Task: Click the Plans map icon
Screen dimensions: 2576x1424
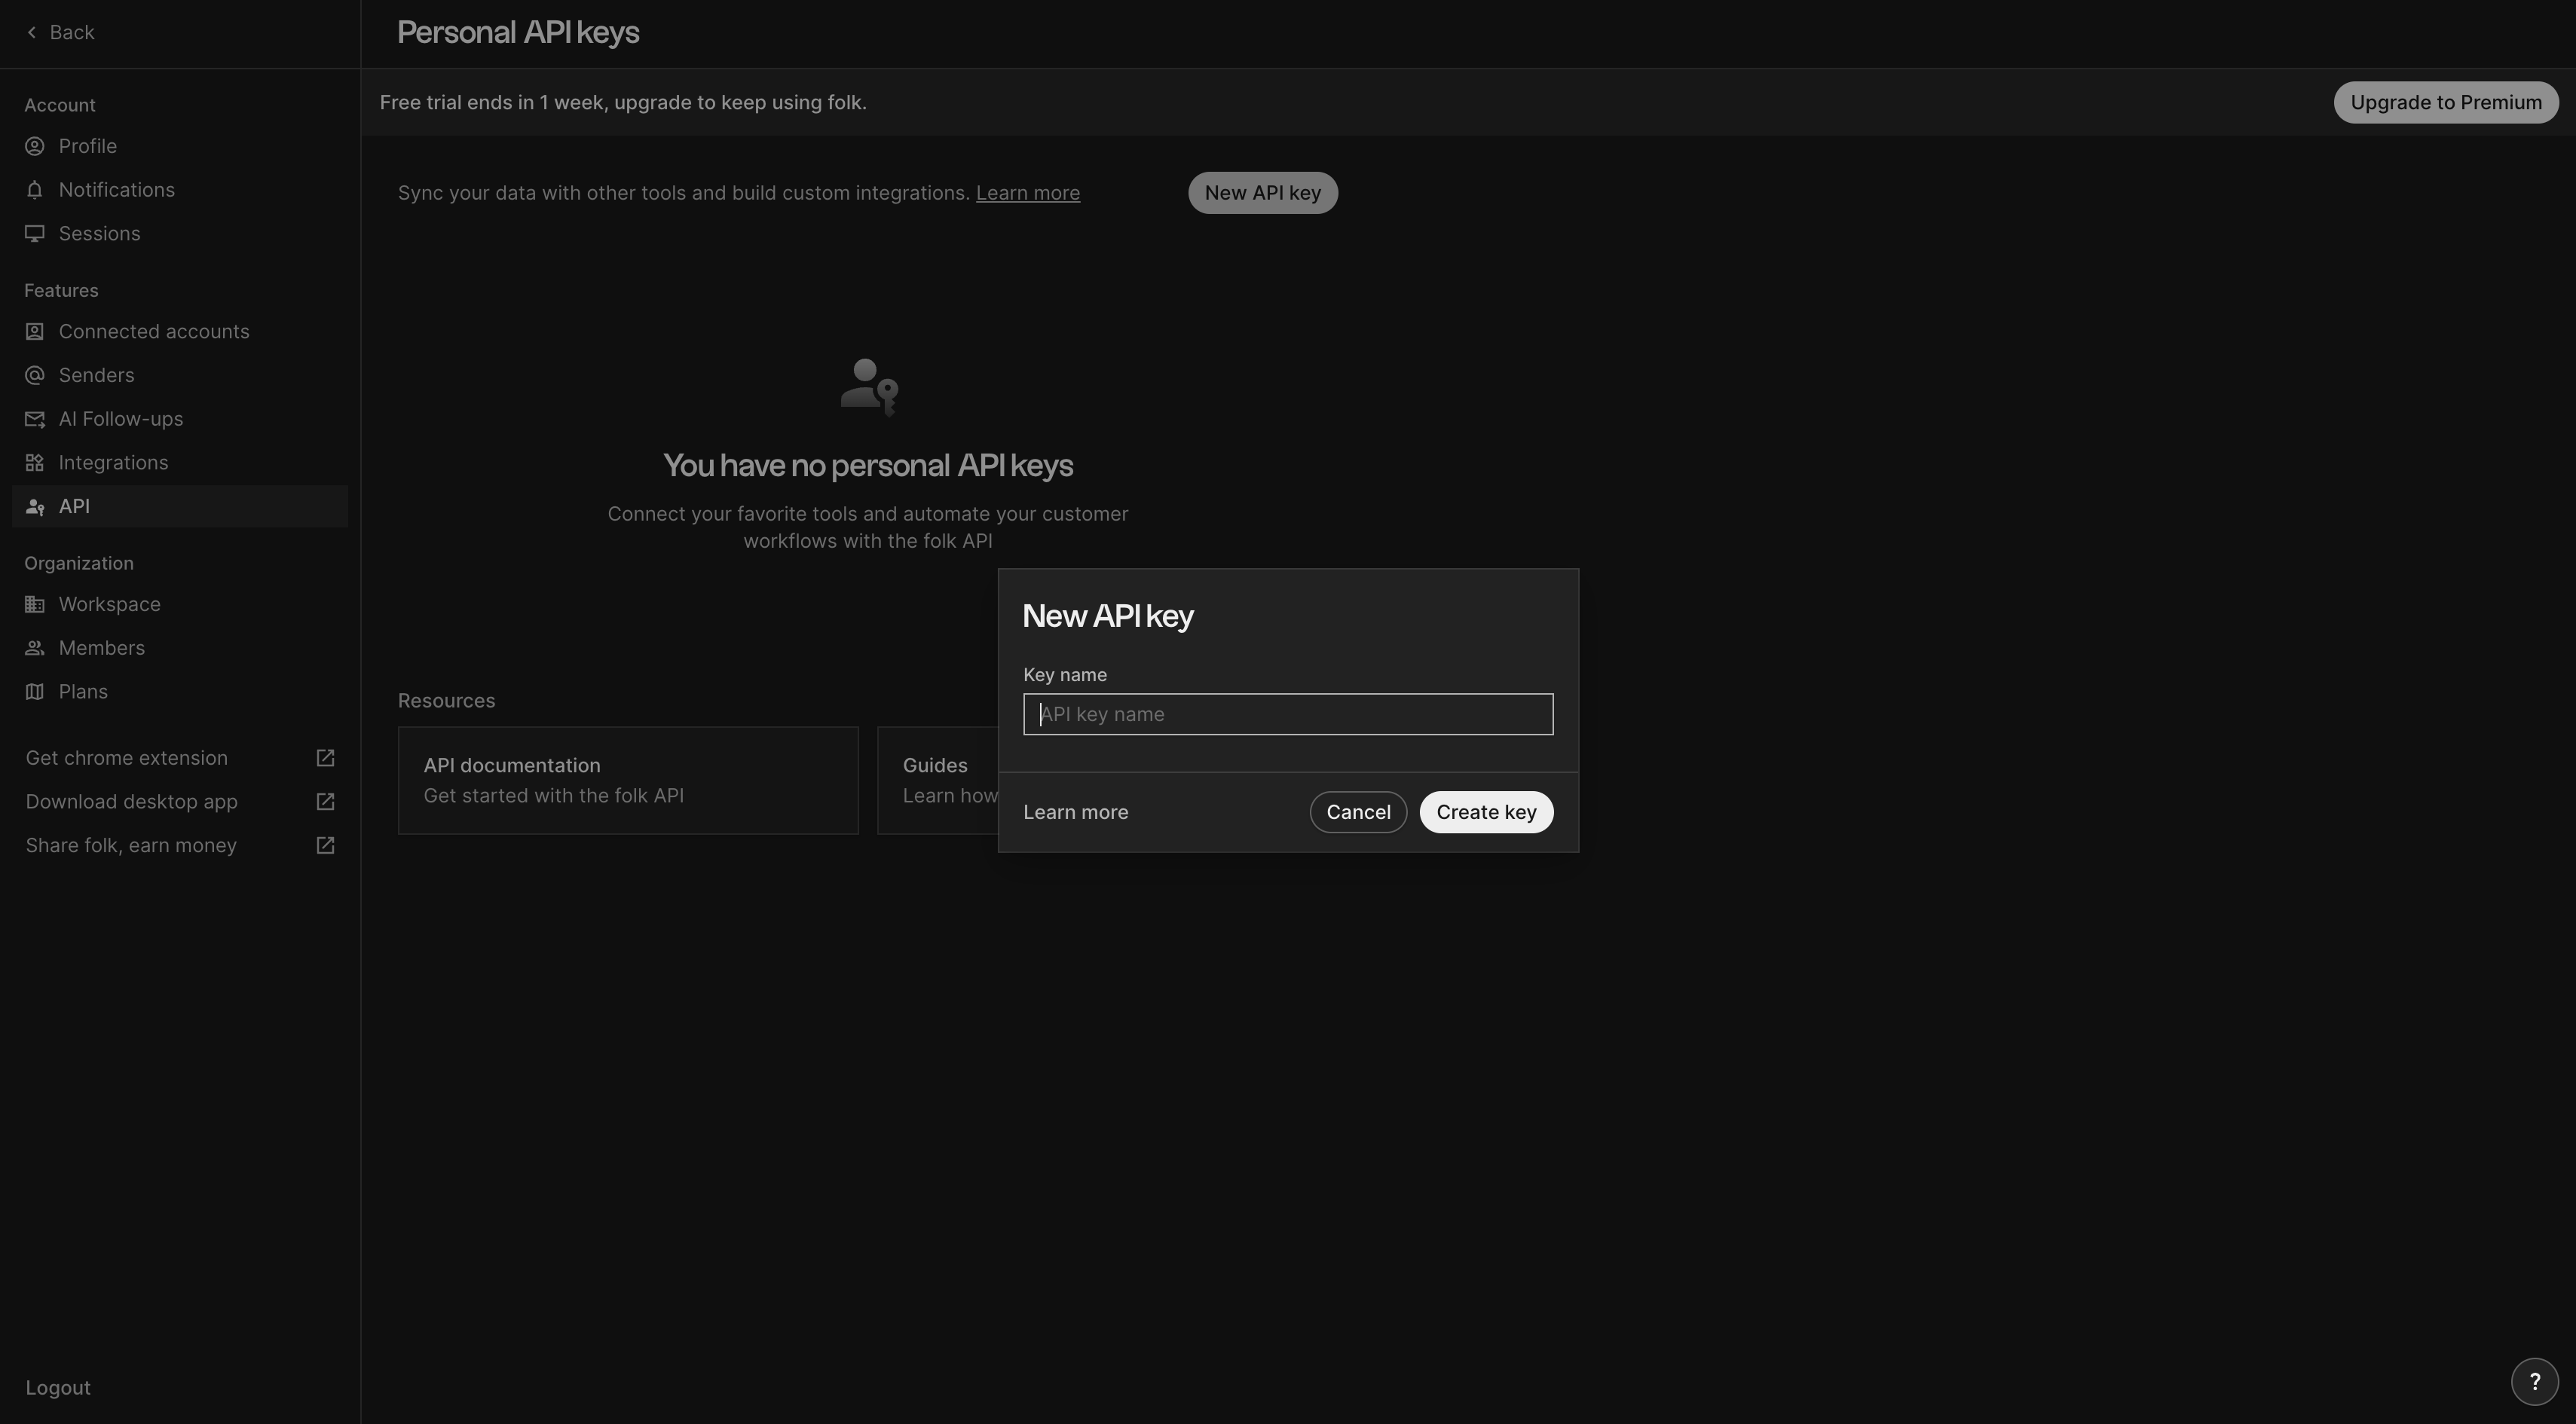Action: 35,692
